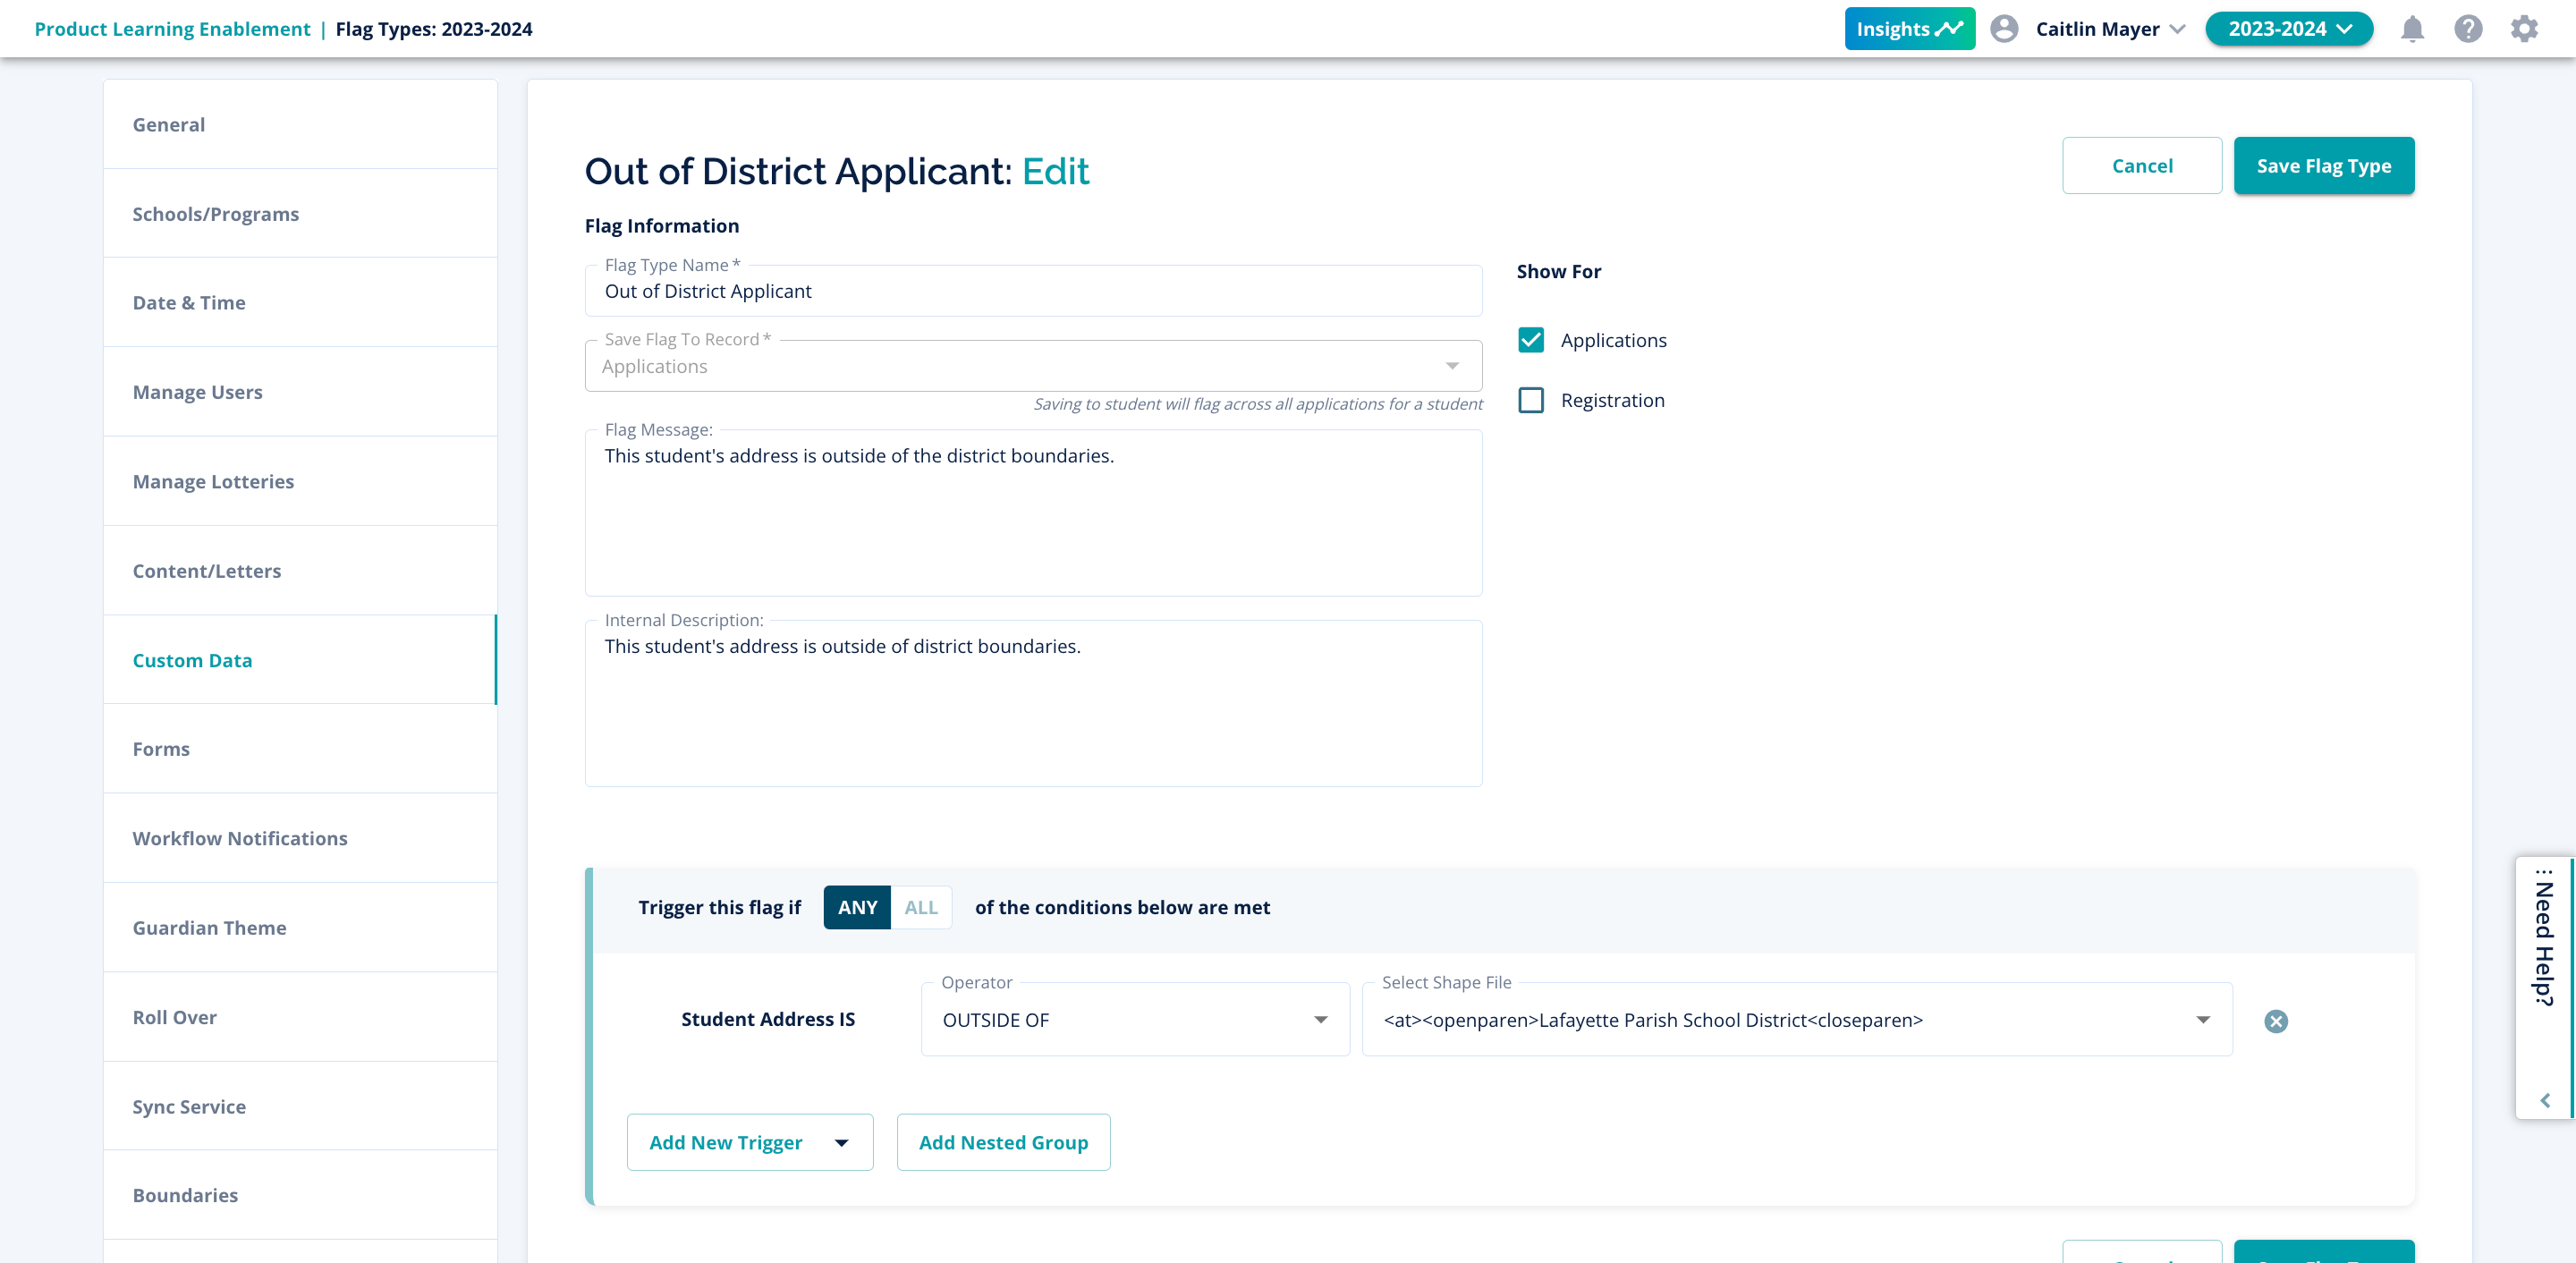
Task: Click the Need Help drag handle dots
Action: pyautogui.click(x=2545, y=872)
